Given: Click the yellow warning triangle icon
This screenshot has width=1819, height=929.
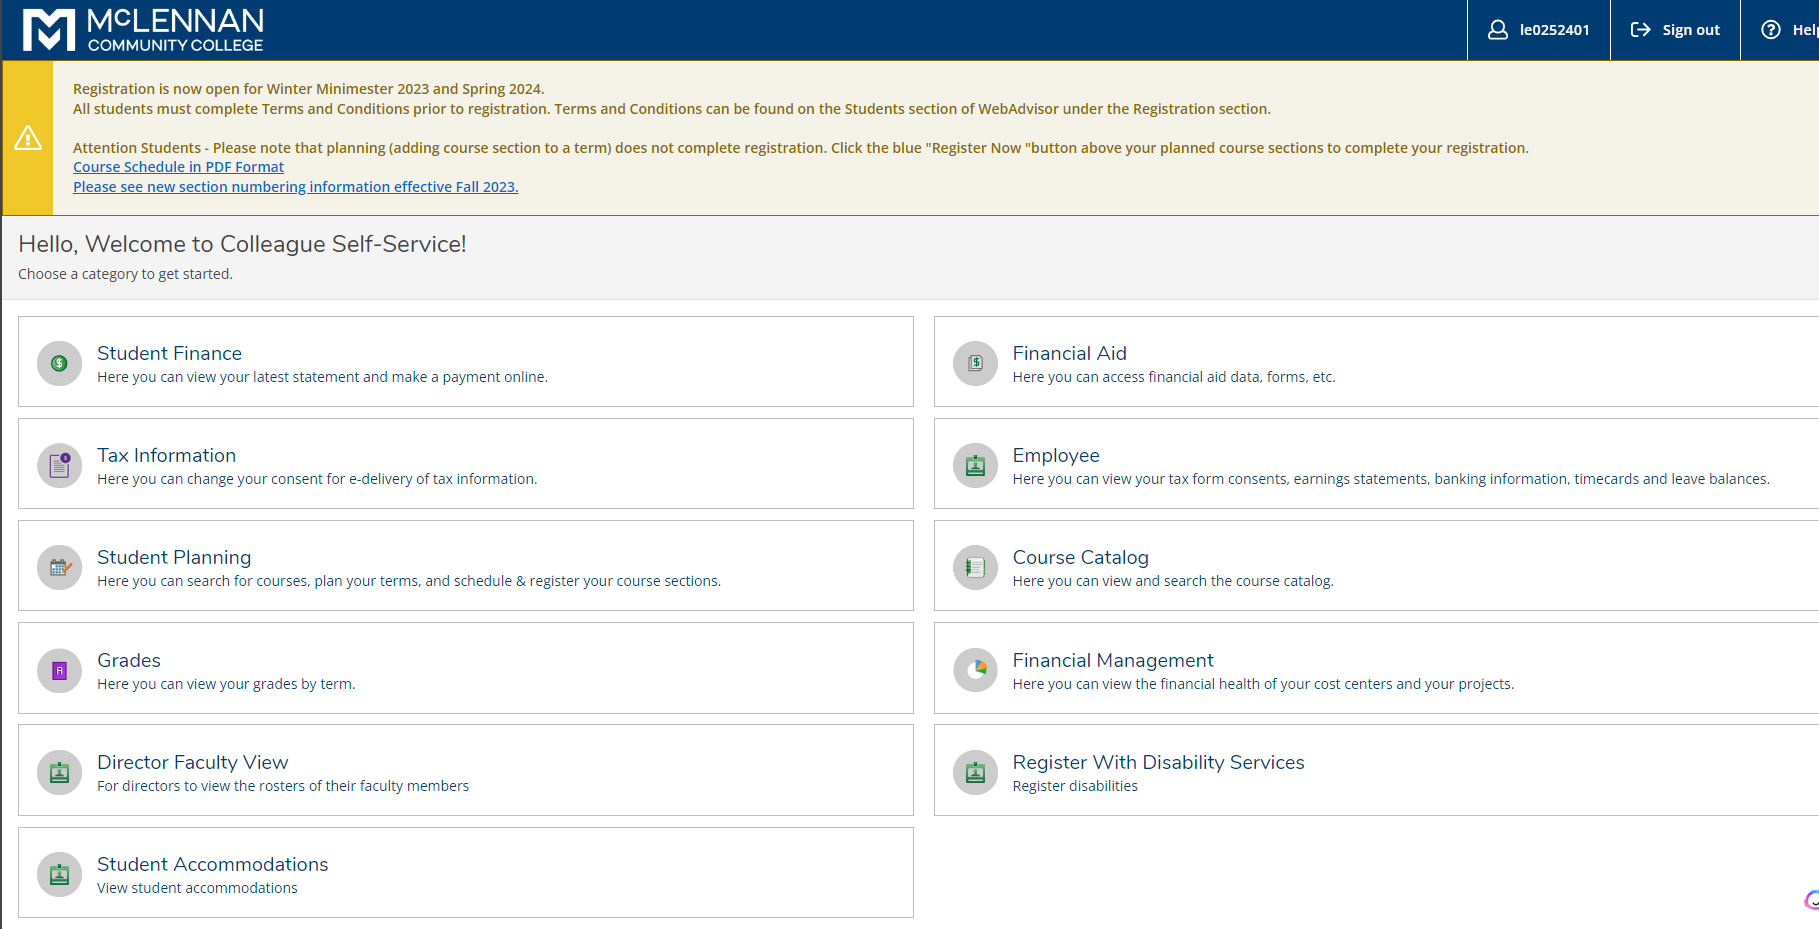Looking at the screenshot, I should [x=28, y=138].
